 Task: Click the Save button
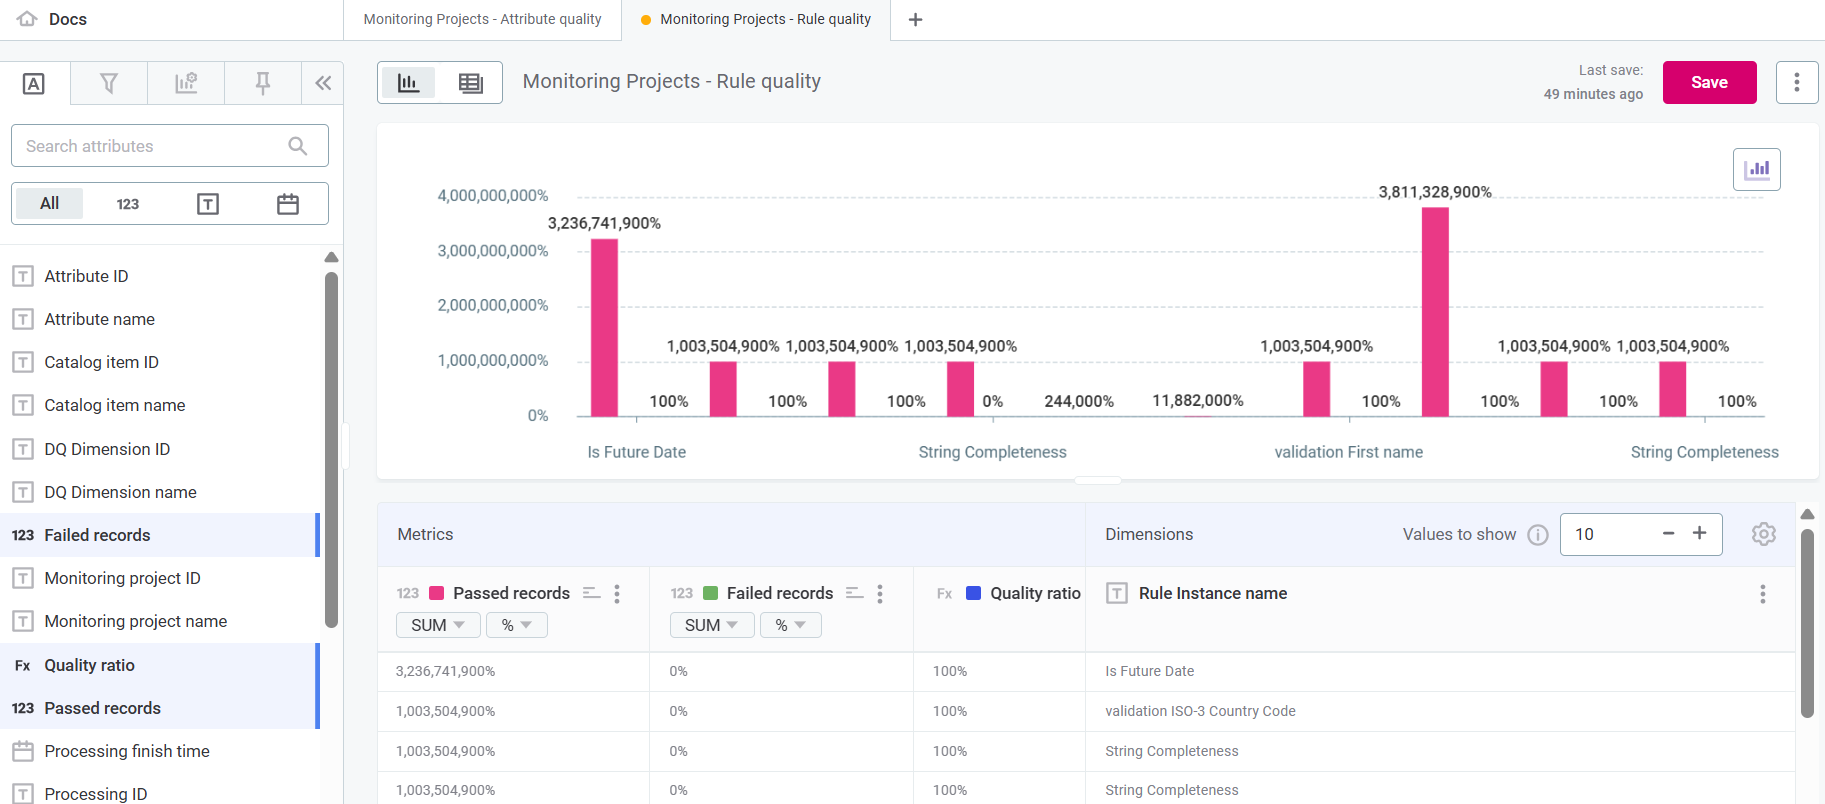tap(1709, 82)
